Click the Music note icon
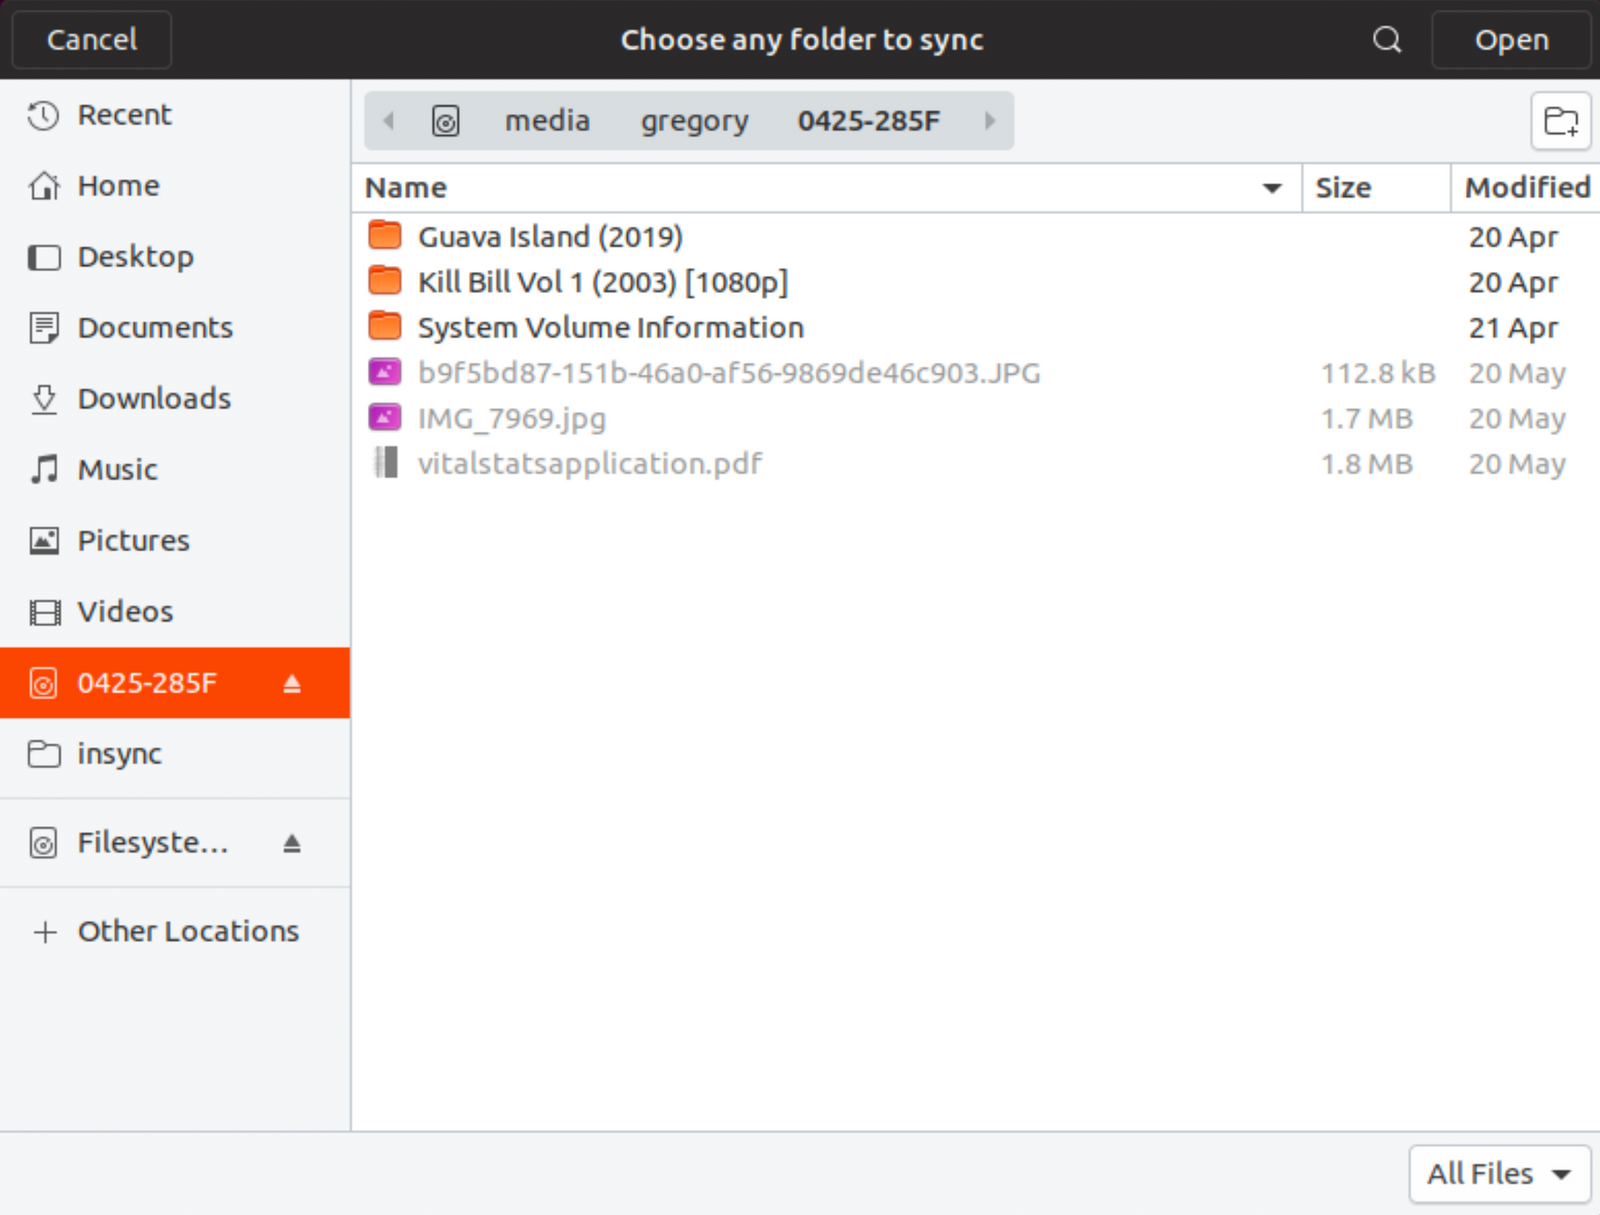 44,469
